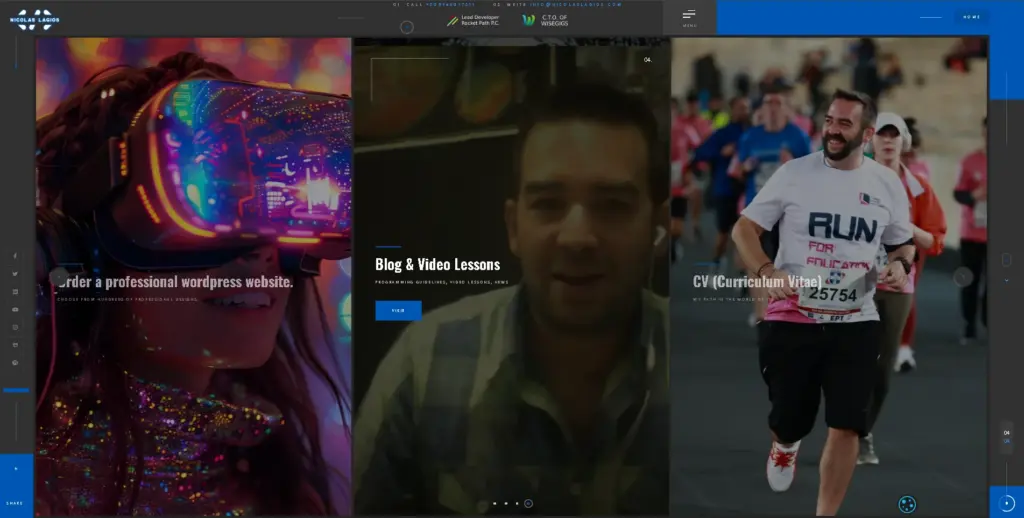Open the Facebook social icon
1024x518 pixels.
(x=15, y=256)
